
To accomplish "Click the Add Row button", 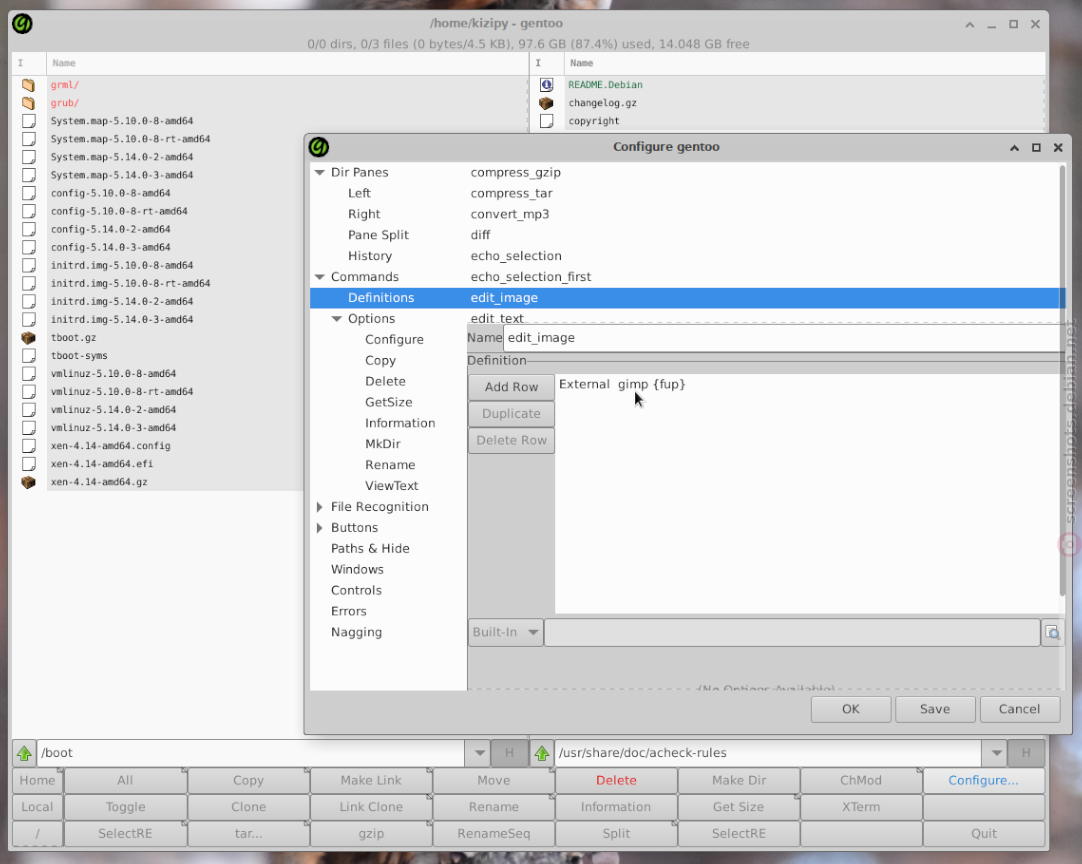I will point(511,387).
